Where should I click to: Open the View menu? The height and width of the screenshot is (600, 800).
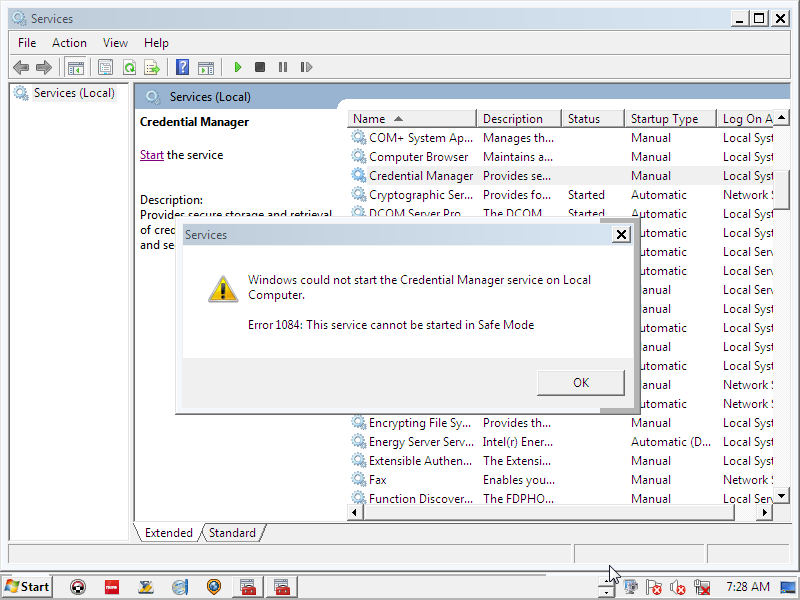tap(115, 43)
